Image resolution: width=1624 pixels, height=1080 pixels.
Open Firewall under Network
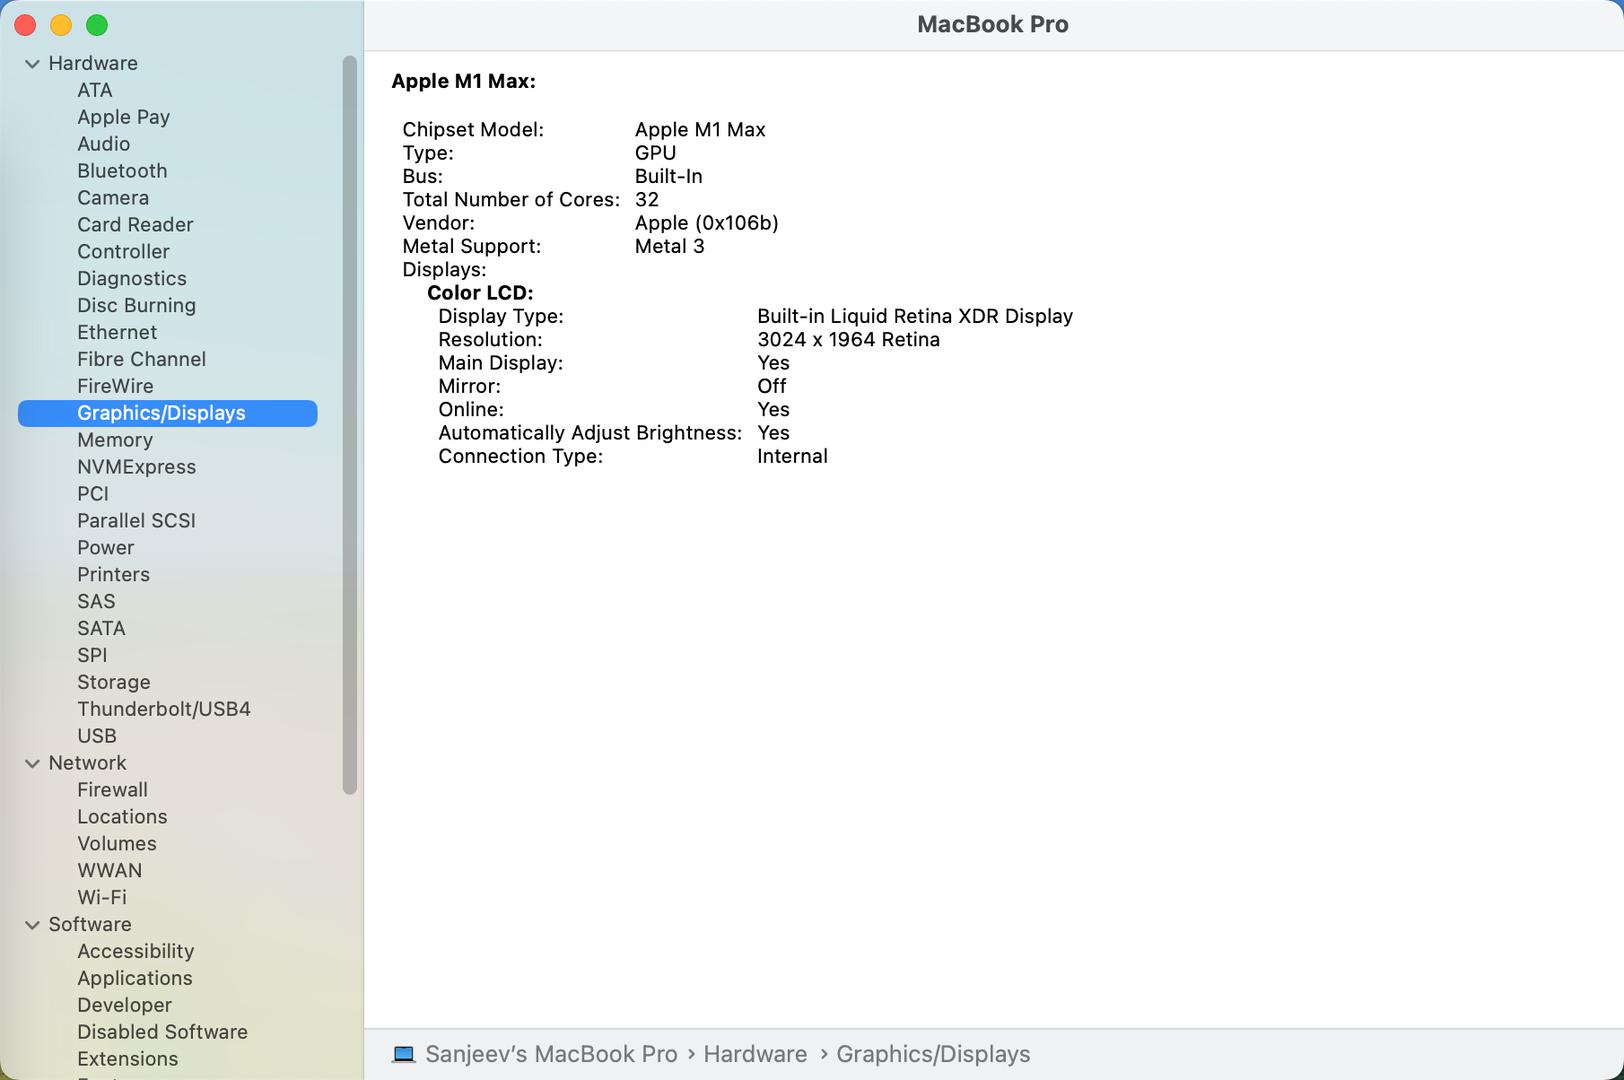(113, 791)
